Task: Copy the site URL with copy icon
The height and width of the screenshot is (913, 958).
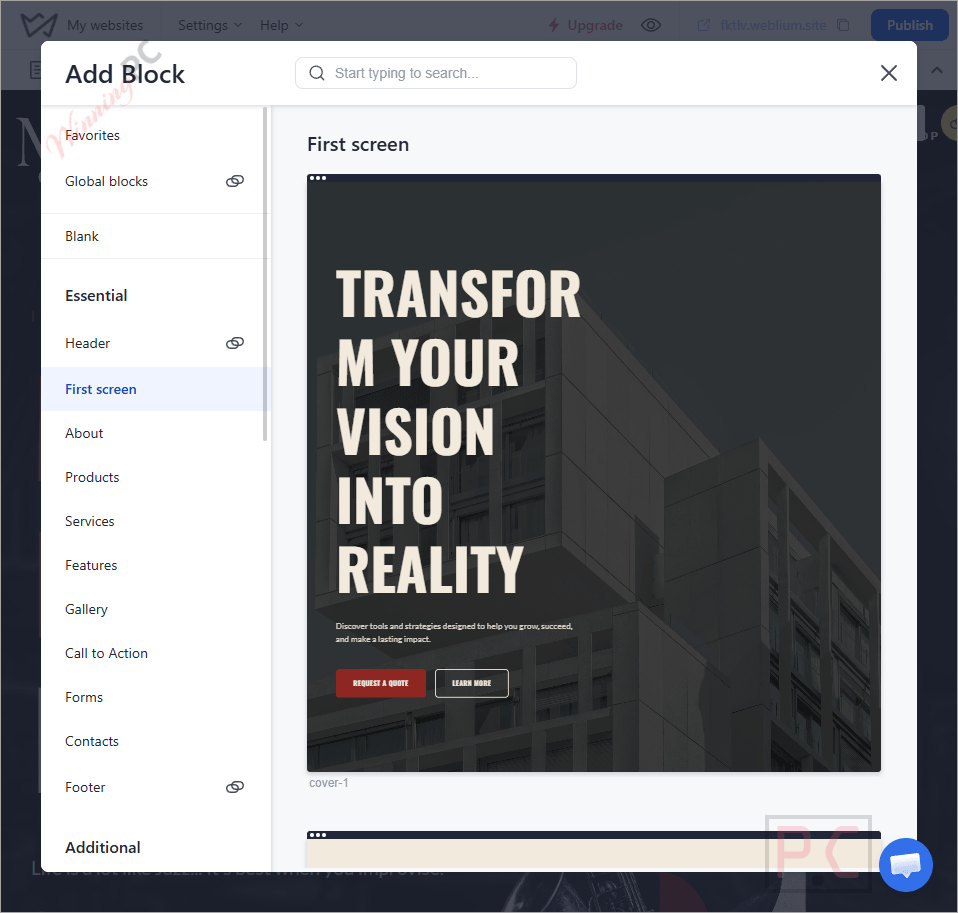Action: (843, 25)
